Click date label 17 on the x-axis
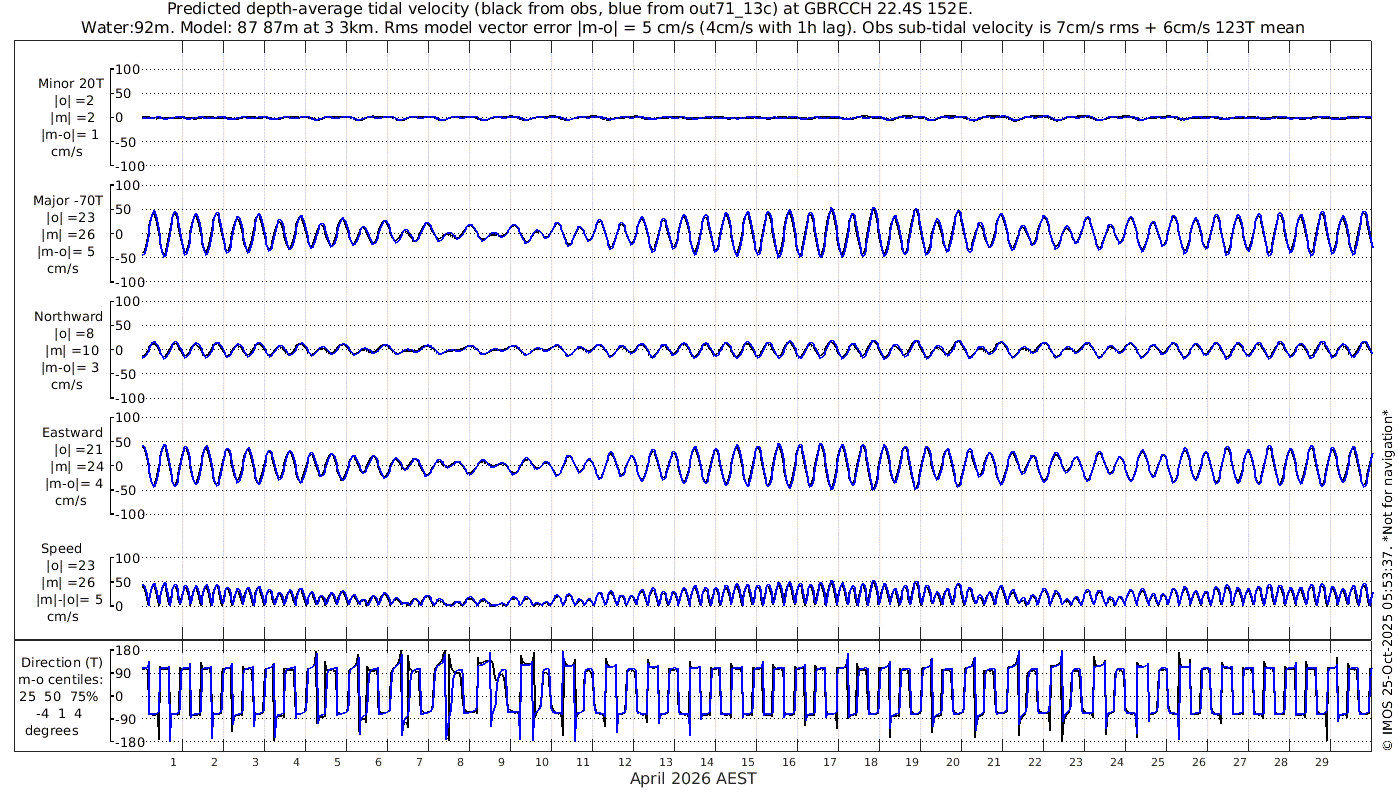Image resolution: width=1400 pixels, height=800 pixels. pos(829,762)
